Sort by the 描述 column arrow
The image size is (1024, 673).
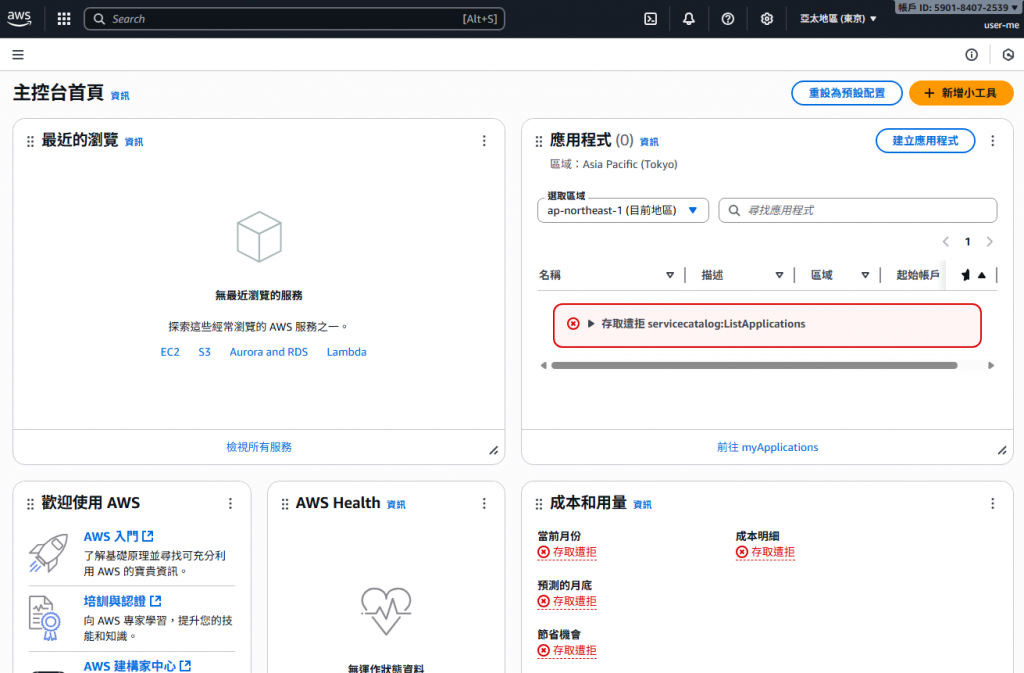[x=779, y=275]
